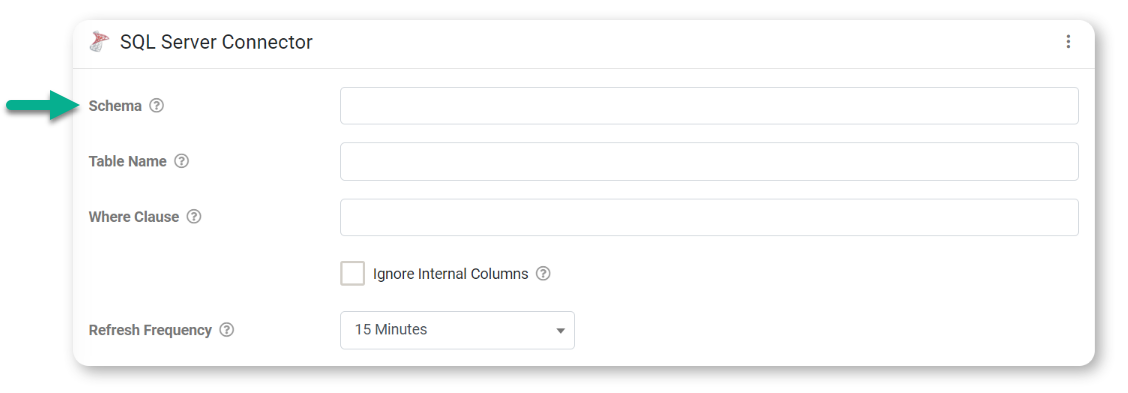Enable the Ignore Internal Columns checkbox
The width and height of the screenshot is (1128, 393).
(x=352, y=274)
